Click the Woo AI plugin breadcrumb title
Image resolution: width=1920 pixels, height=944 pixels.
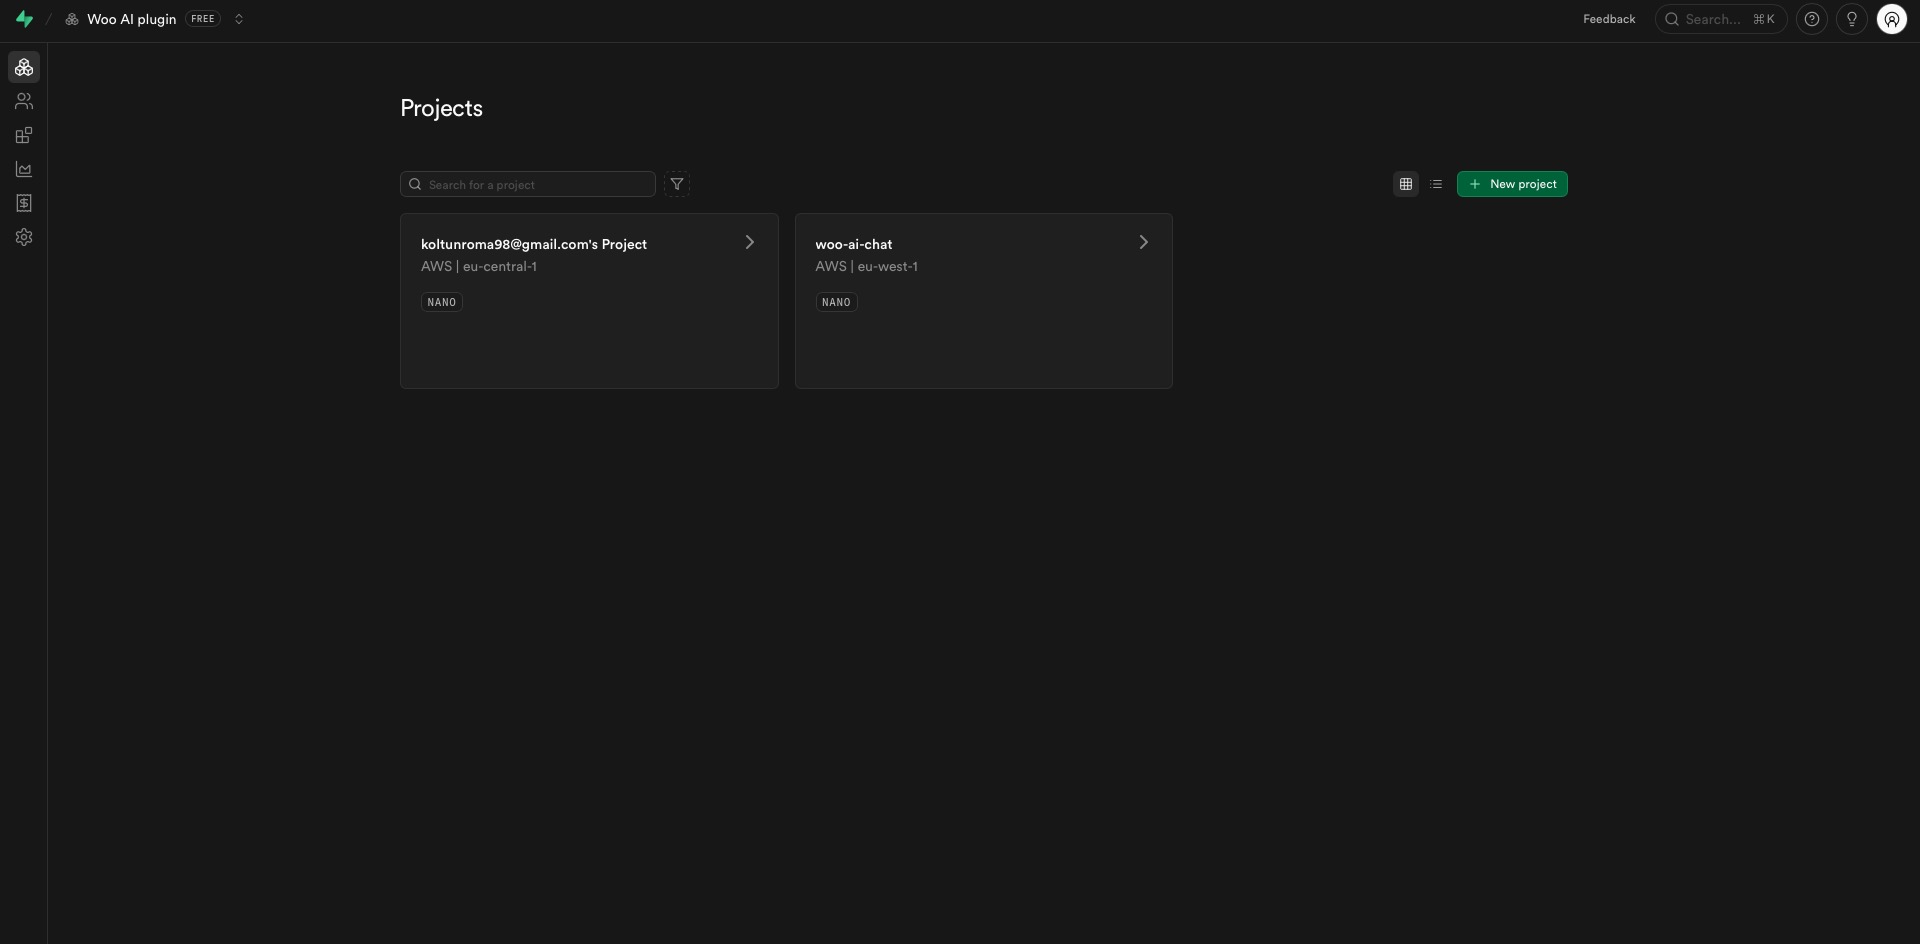(x=133, y=18)
